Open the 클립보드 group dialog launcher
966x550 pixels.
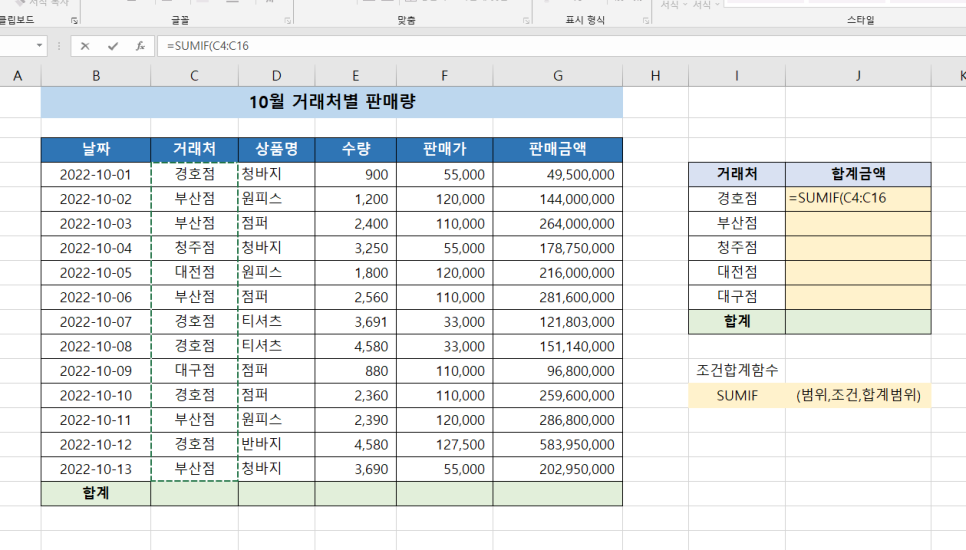point(74,21)
